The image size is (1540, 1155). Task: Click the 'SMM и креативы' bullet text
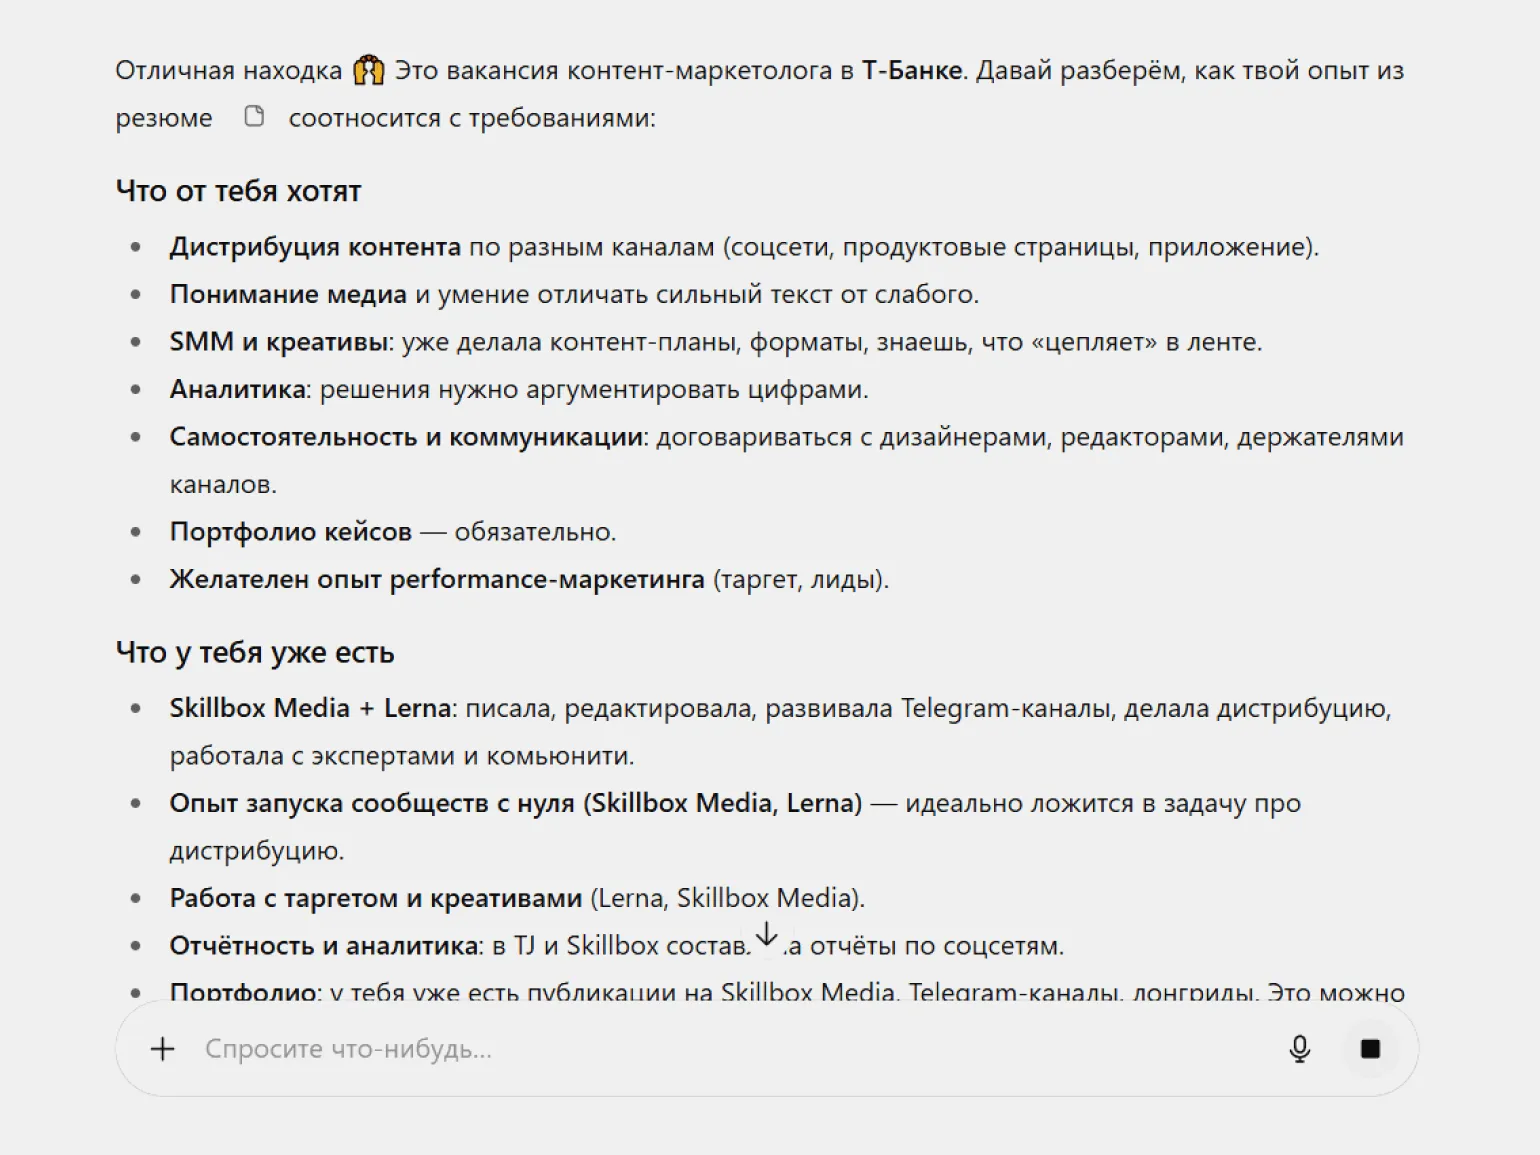279,342
